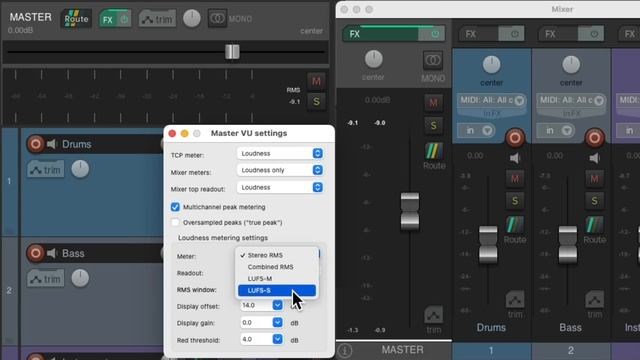Open the Display offset dropdown arrow

pos(277,305)
